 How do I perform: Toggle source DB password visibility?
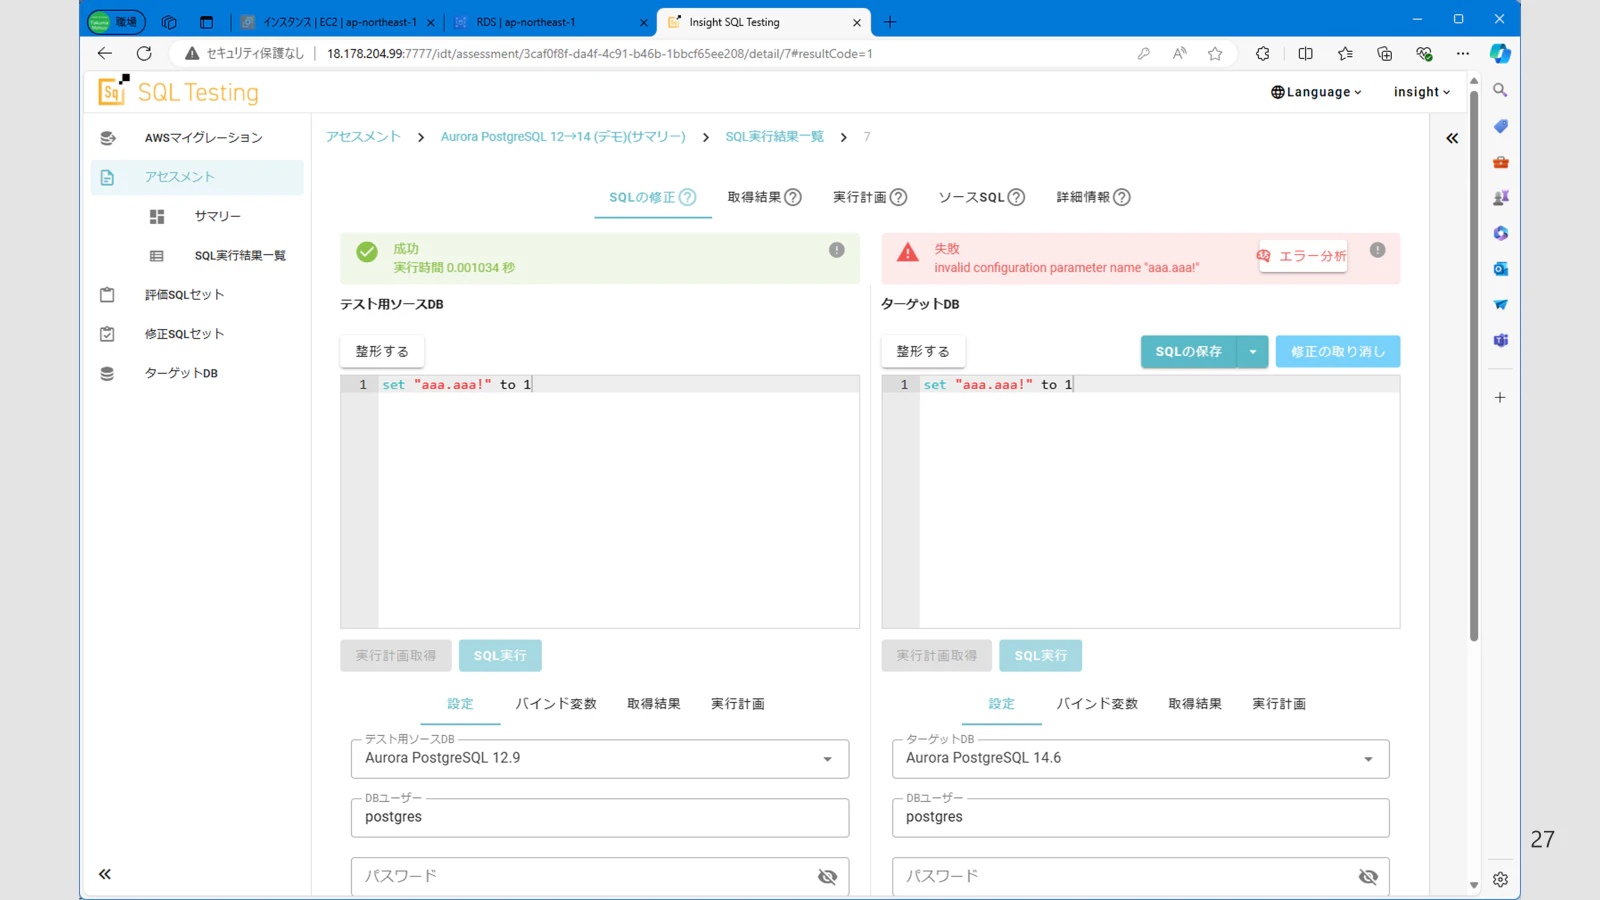tap(827, 877)
